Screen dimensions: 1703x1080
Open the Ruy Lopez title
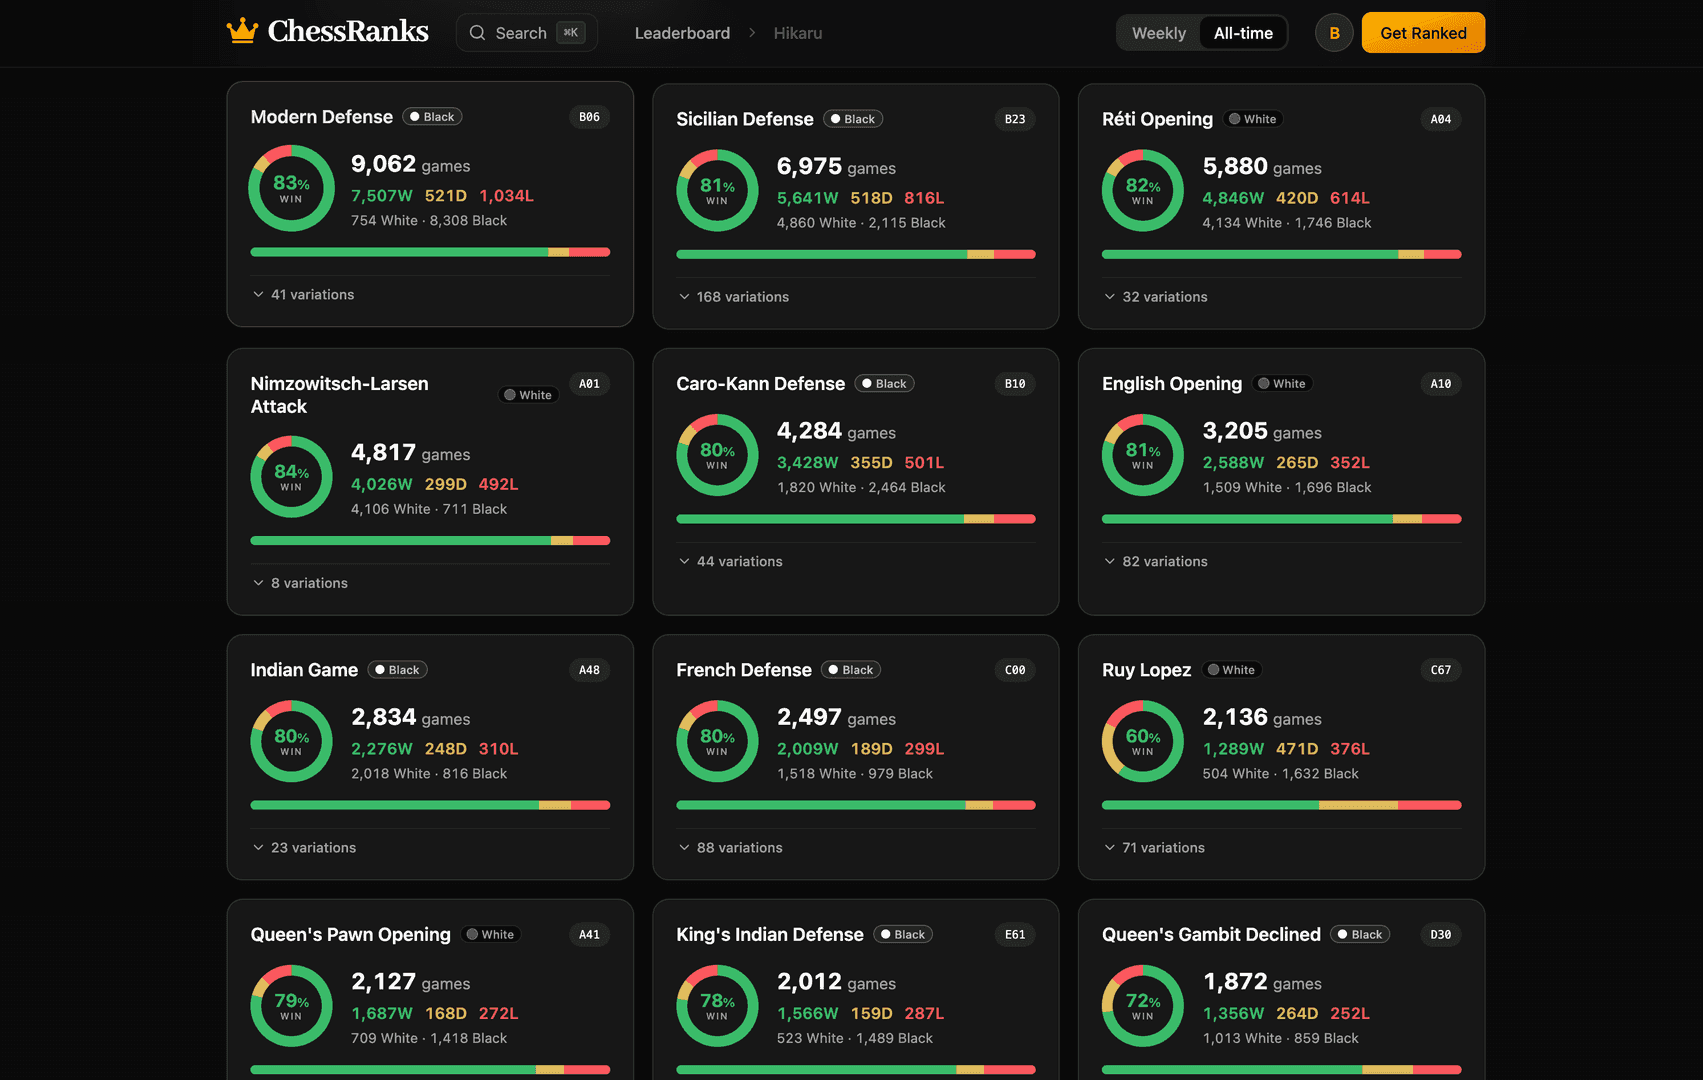(1146, 670)
